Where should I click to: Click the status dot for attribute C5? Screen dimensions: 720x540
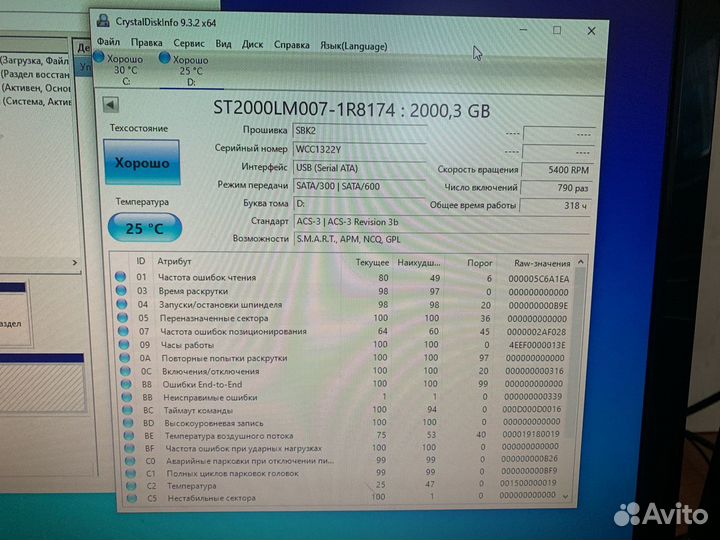tap(132, 497)
